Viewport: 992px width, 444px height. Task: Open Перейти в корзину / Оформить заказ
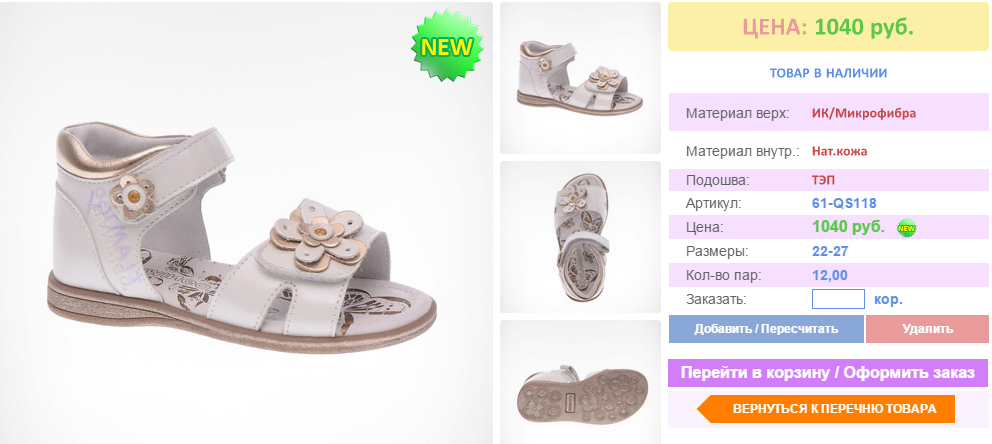point(828,373)
